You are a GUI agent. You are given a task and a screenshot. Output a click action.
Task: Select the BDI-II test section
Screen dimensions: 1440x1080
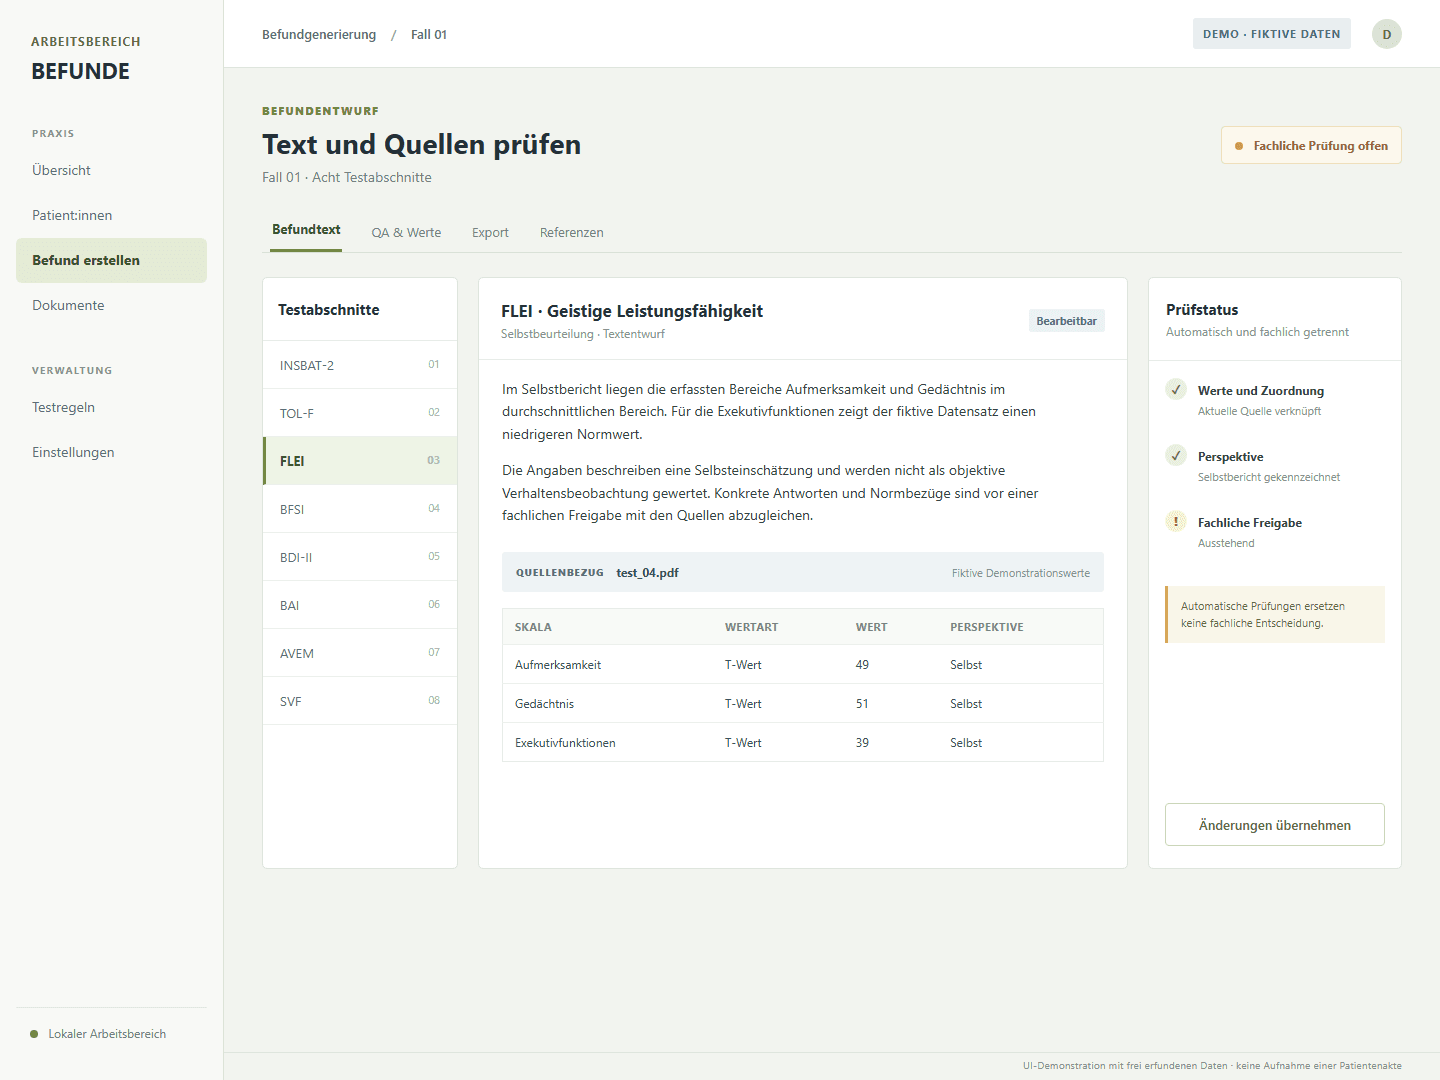pos(360,557)
